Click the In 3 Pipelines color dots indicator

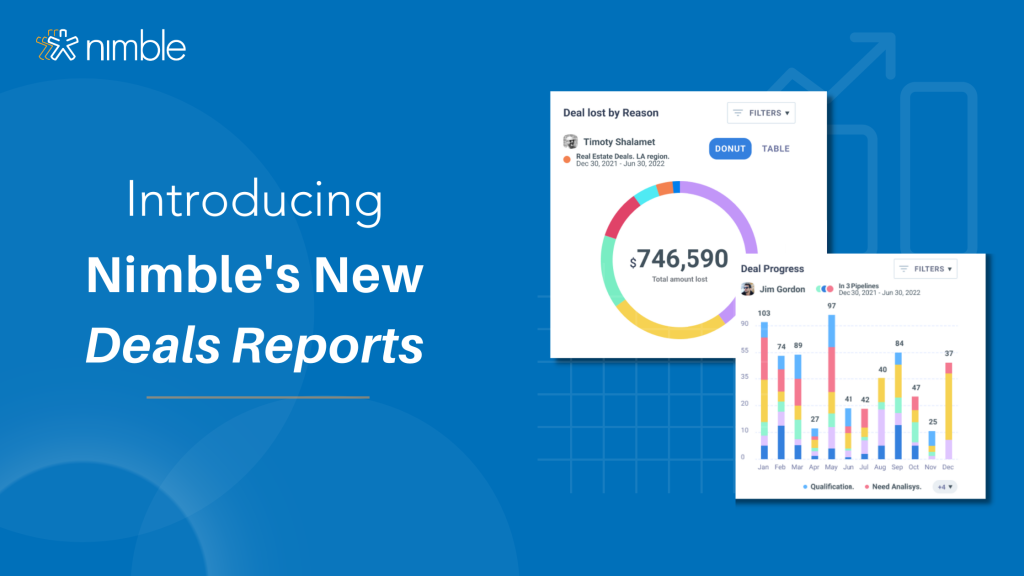coord(824,288)
